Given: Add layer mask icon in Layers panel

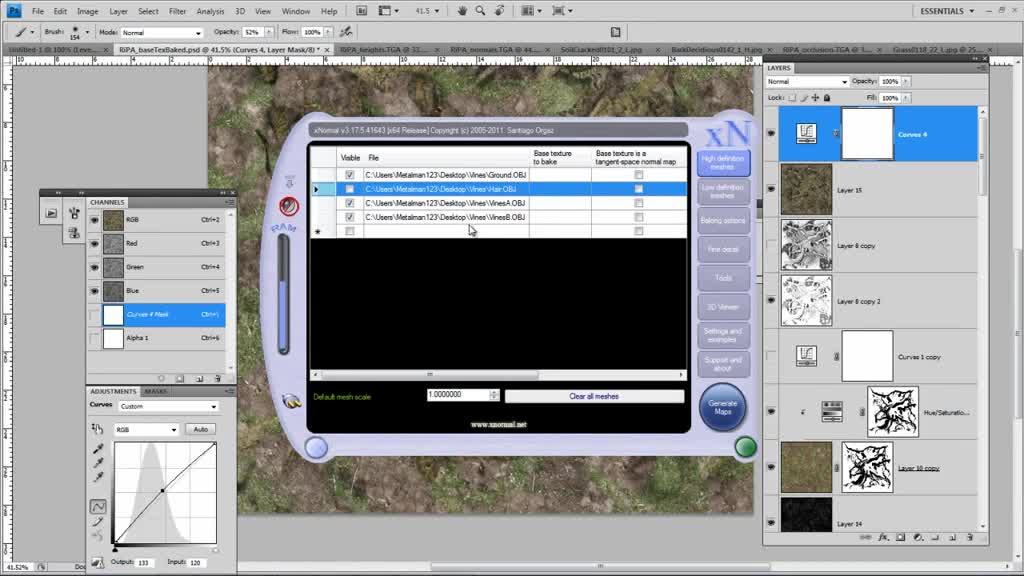Looking at the screenshot, I should pos(901,537).
